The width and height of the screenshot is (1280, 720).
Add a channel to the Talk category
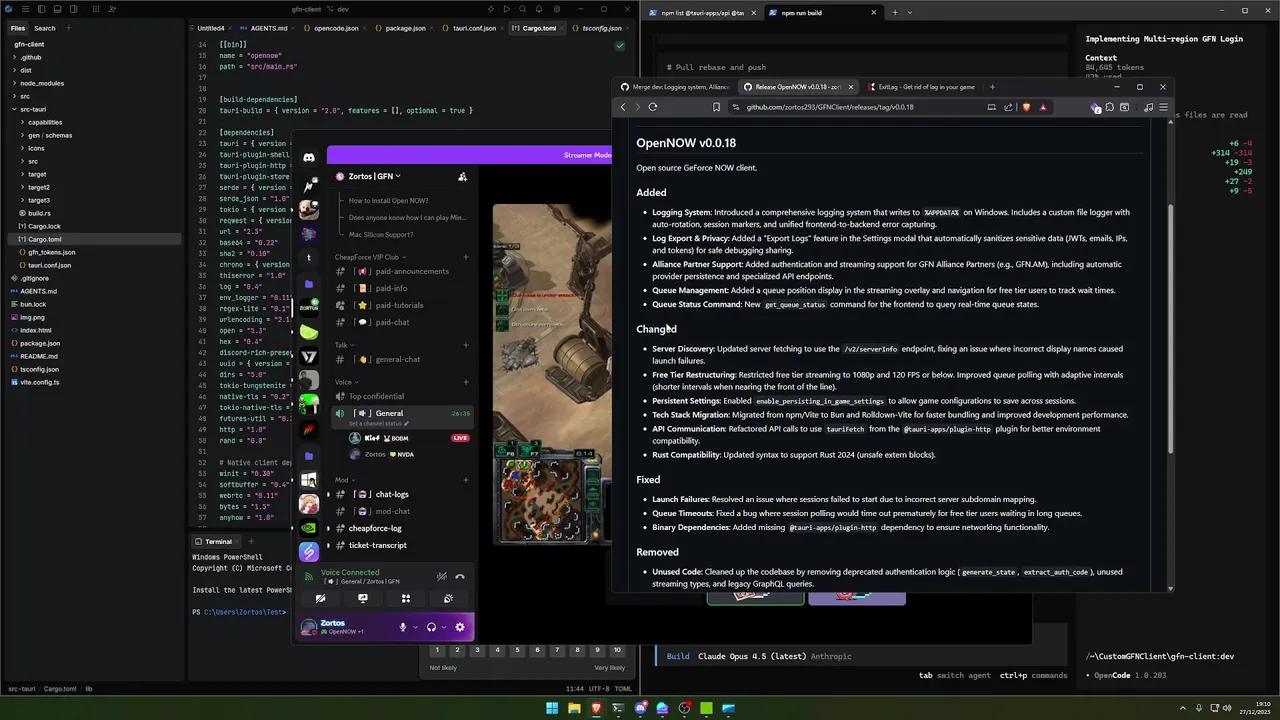tap(465, 345)
